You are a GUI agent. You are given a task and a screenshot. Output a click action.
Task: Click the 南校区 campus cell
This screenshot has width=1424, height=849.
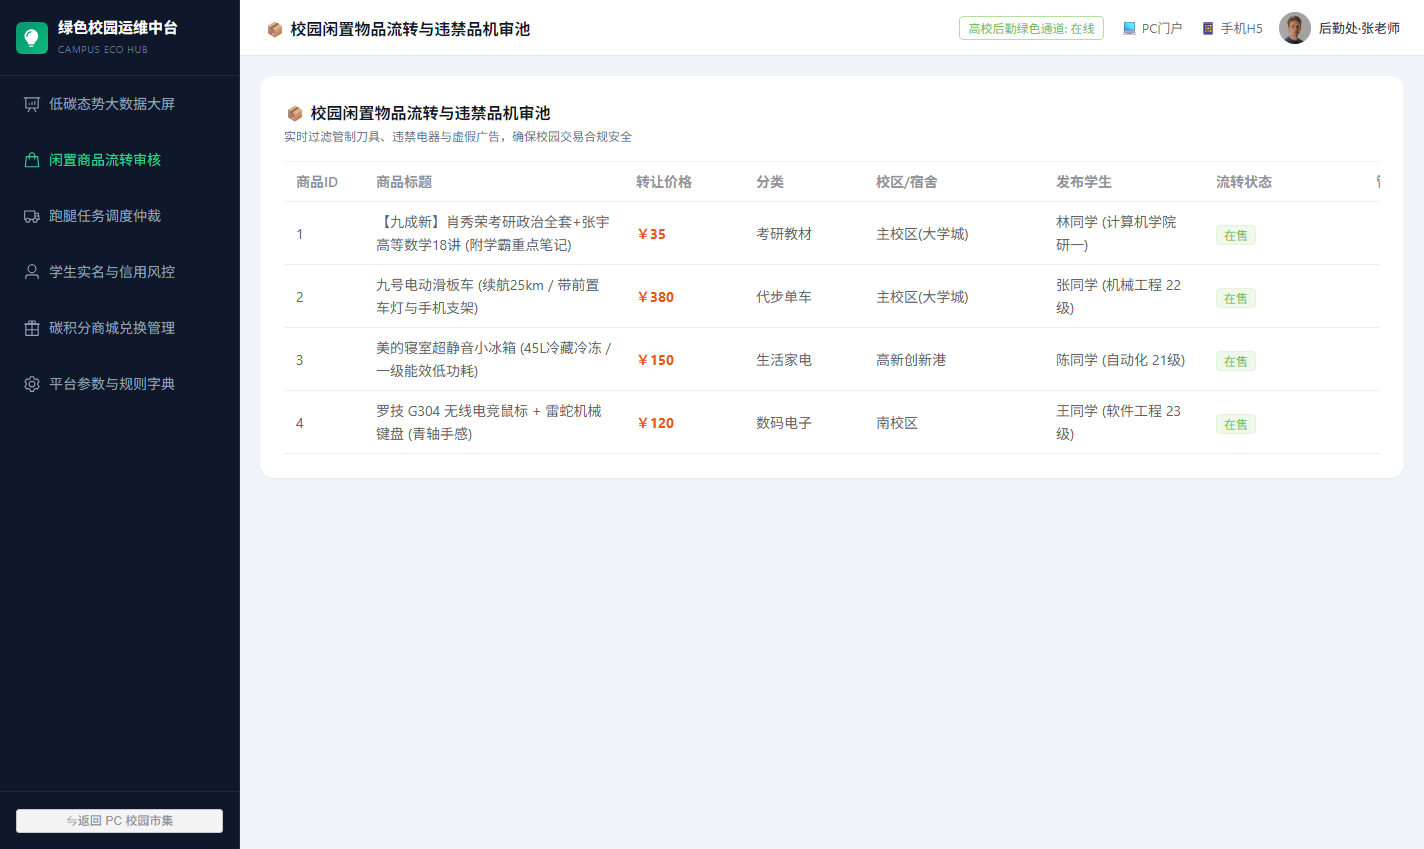[x=897, y=423]
